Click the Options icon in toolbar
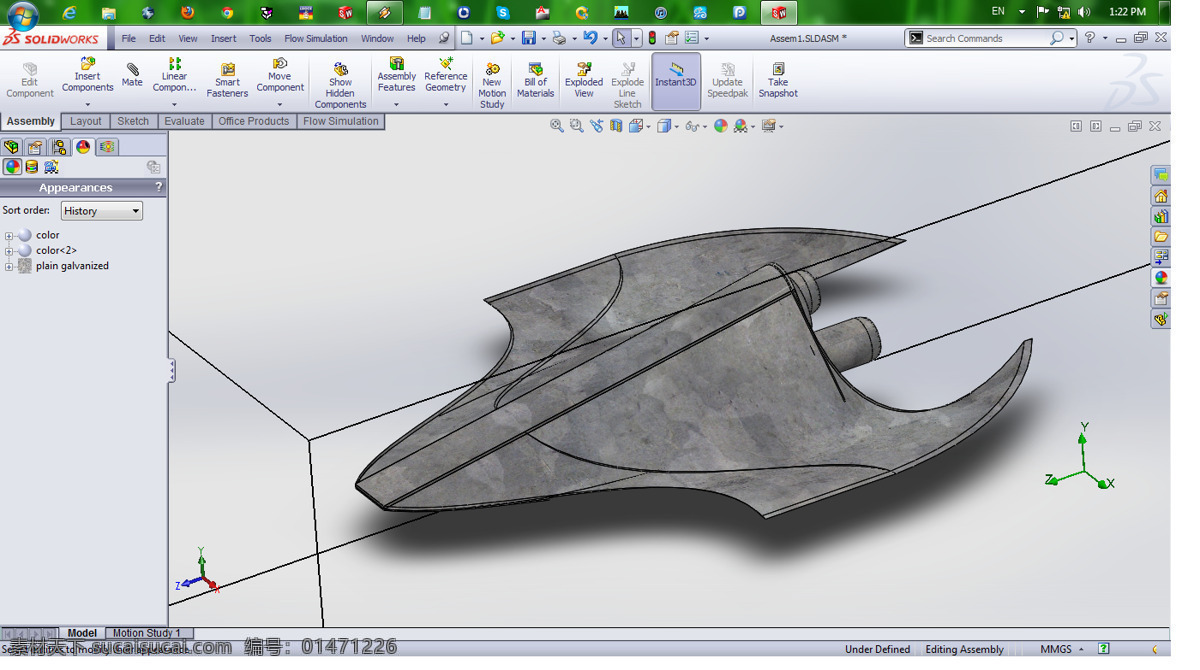The image size is (1200, 670). tap(691, 38)
